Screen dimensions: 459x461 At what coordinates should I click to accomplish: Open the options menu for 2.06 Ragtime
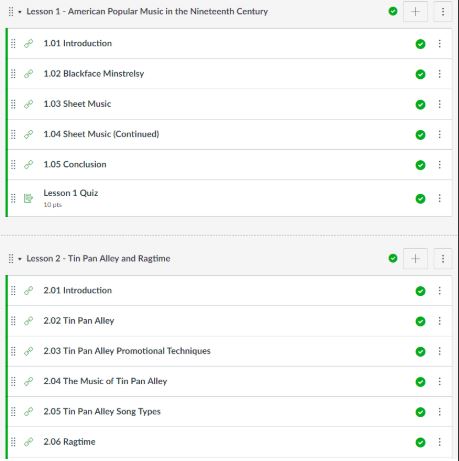(x=439, y=442)
